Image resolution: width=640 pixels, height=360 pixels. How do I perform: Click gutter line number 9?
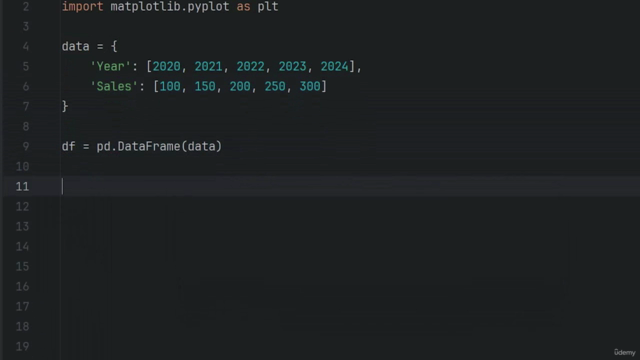coord(26,147)
